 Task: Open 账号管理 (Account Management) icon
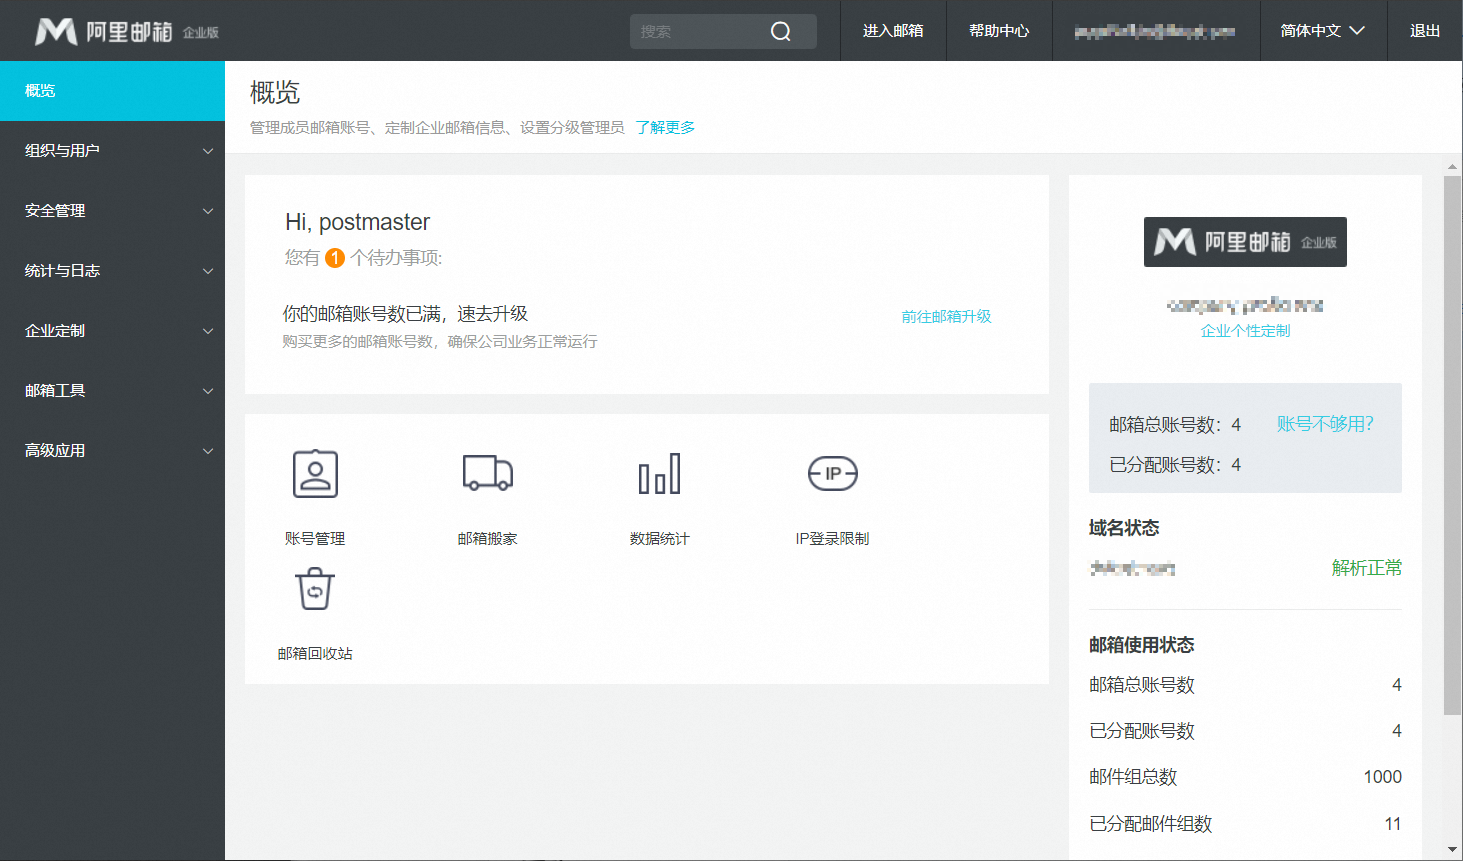[315, 473]
